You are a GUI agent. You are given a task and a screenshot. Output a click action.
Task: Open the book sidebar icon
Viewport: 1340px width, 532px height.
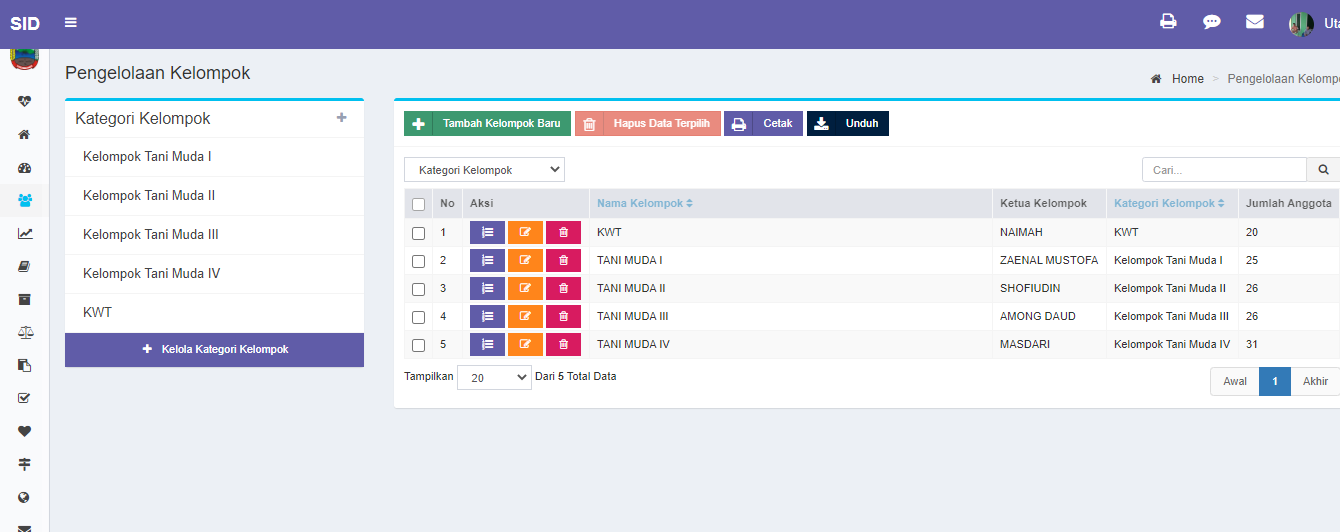click(25, 266)
